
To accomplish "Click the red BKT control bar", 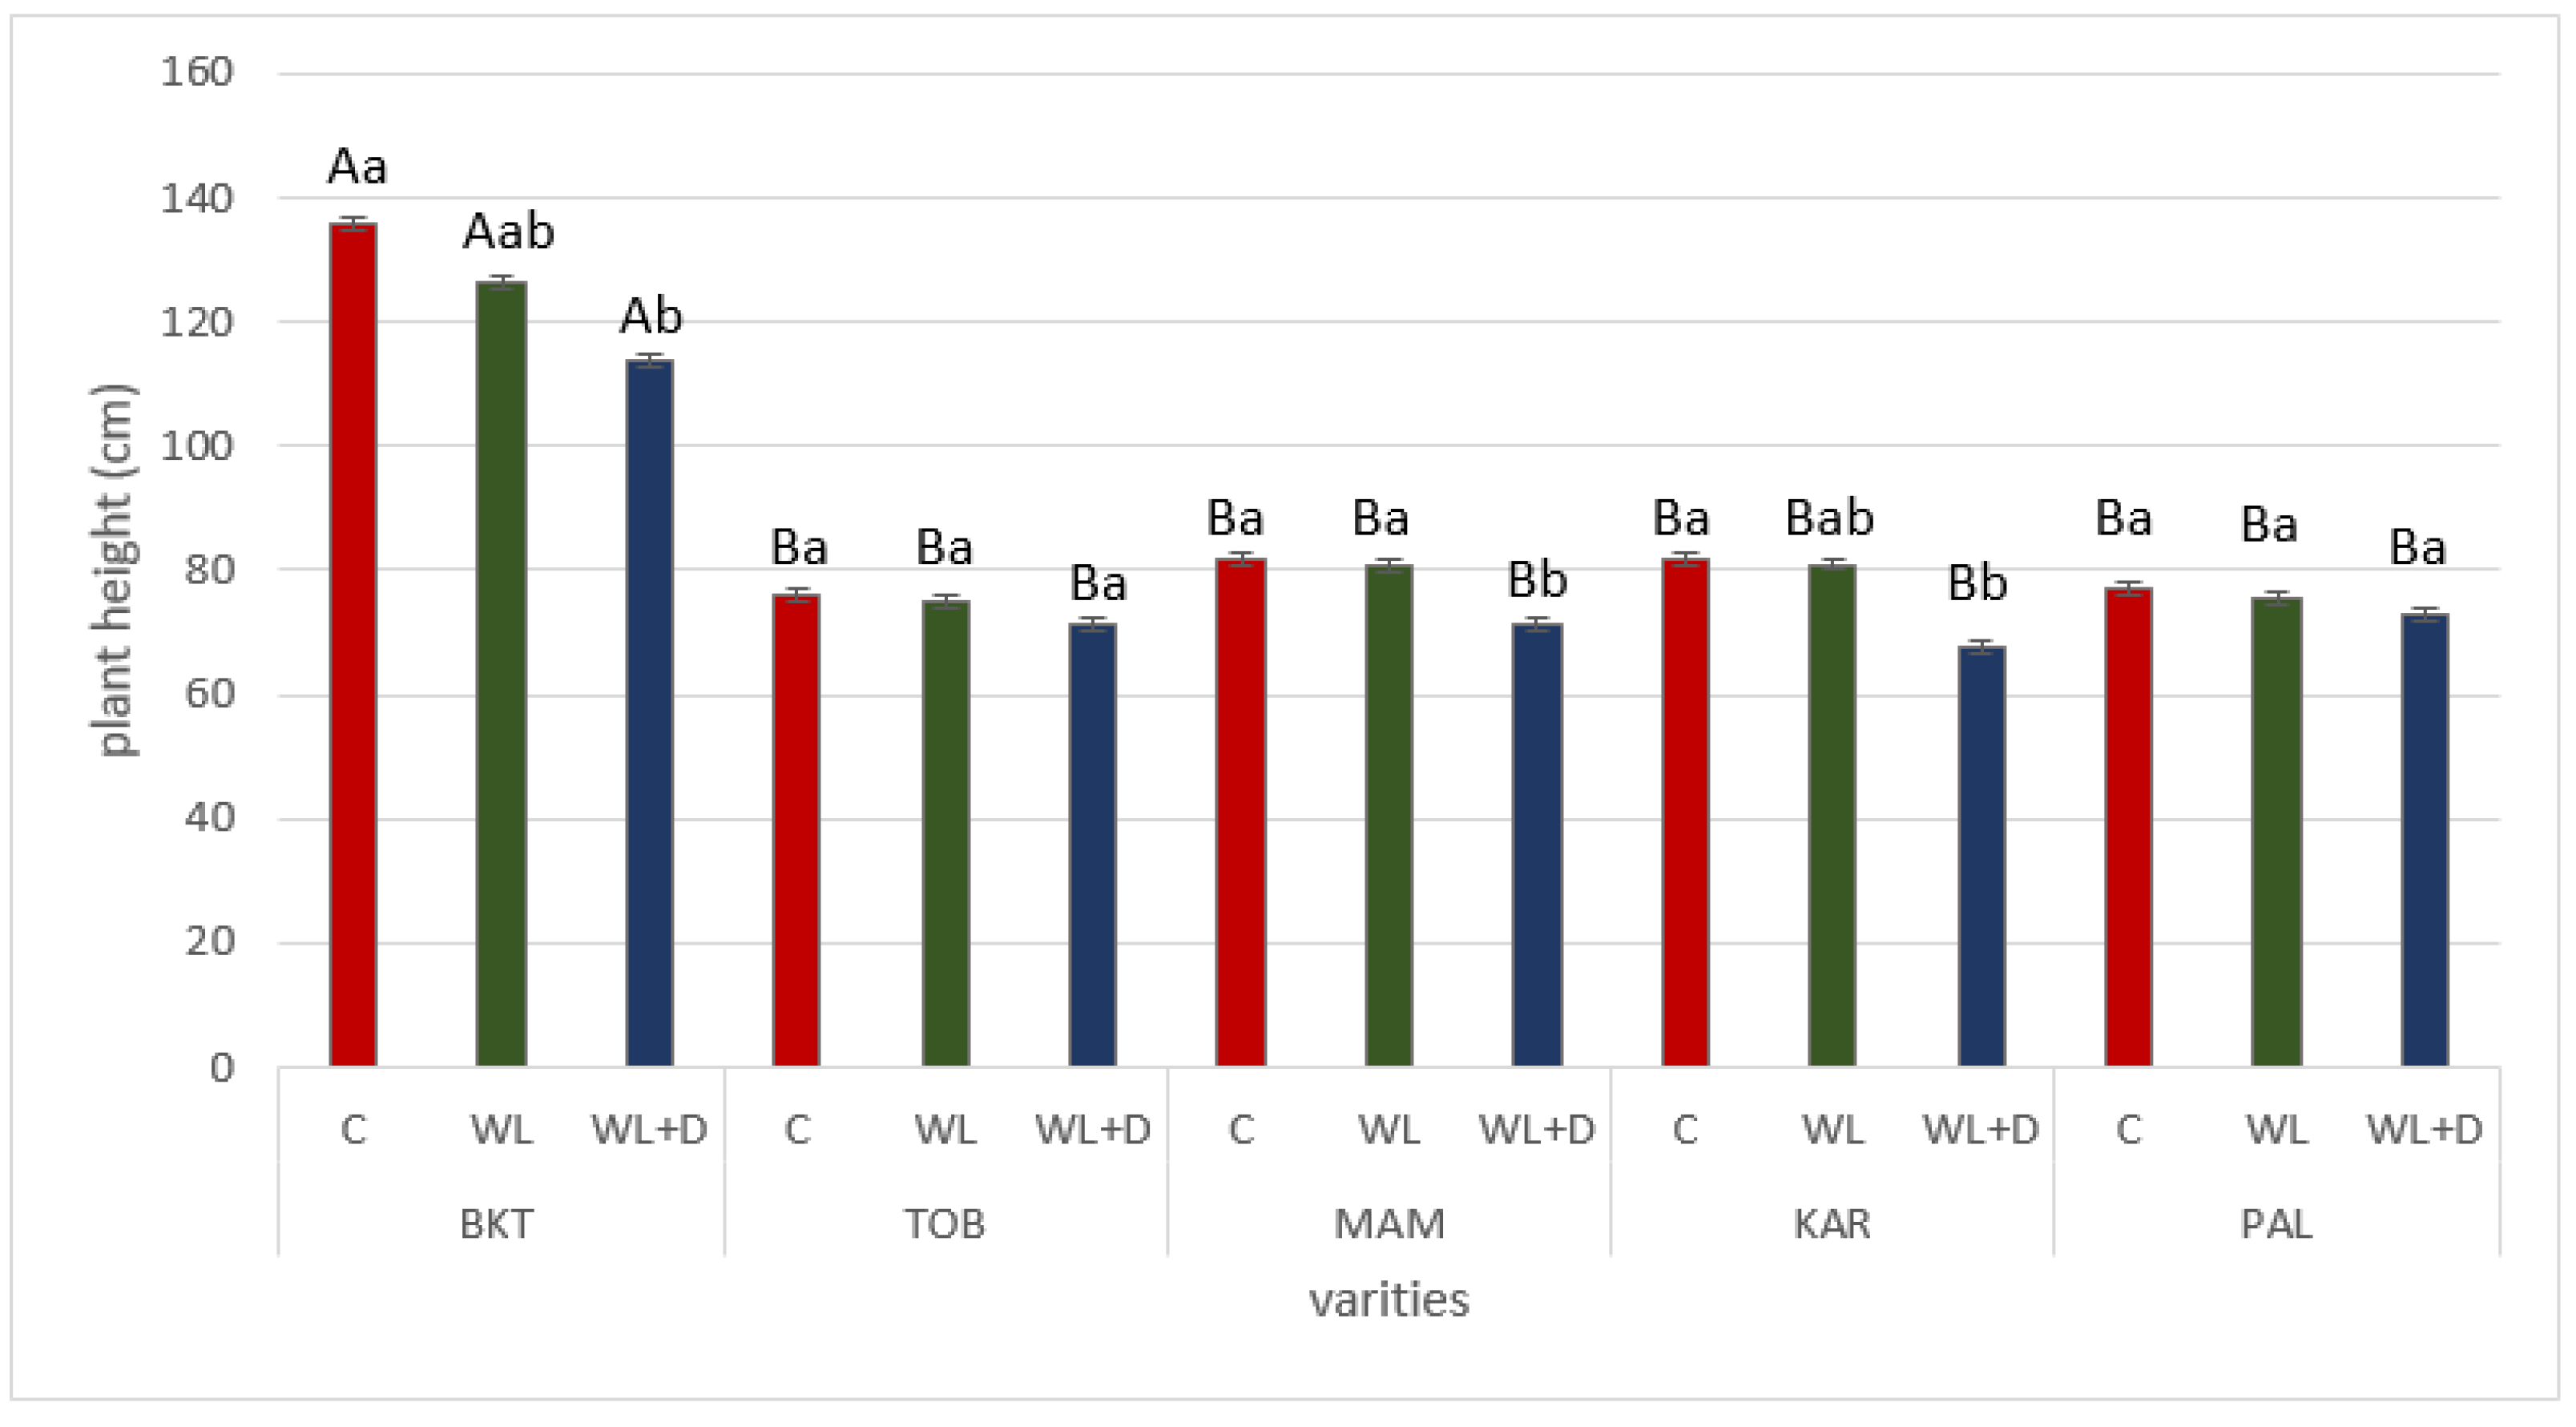I will click(353, 645).
